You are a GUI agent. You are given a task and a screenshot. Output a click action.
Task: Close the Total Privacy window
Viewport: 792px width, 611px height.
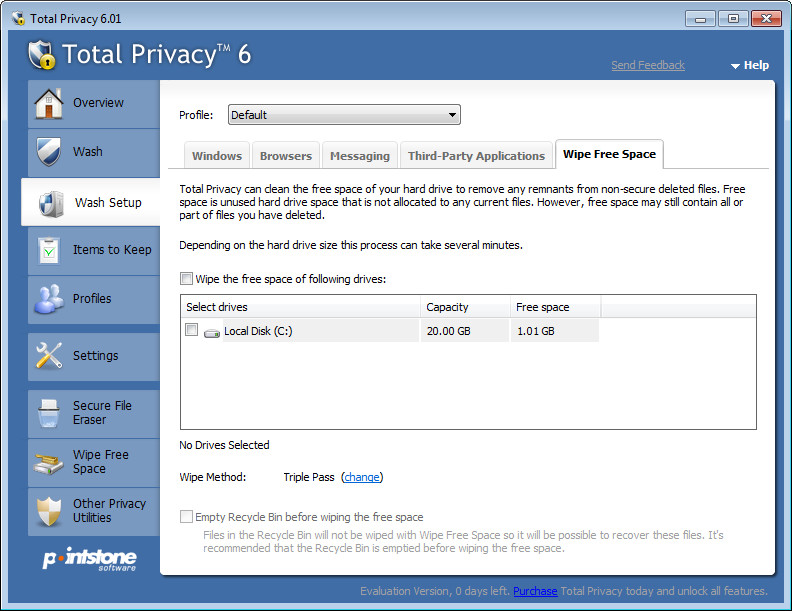click(766, 19)
